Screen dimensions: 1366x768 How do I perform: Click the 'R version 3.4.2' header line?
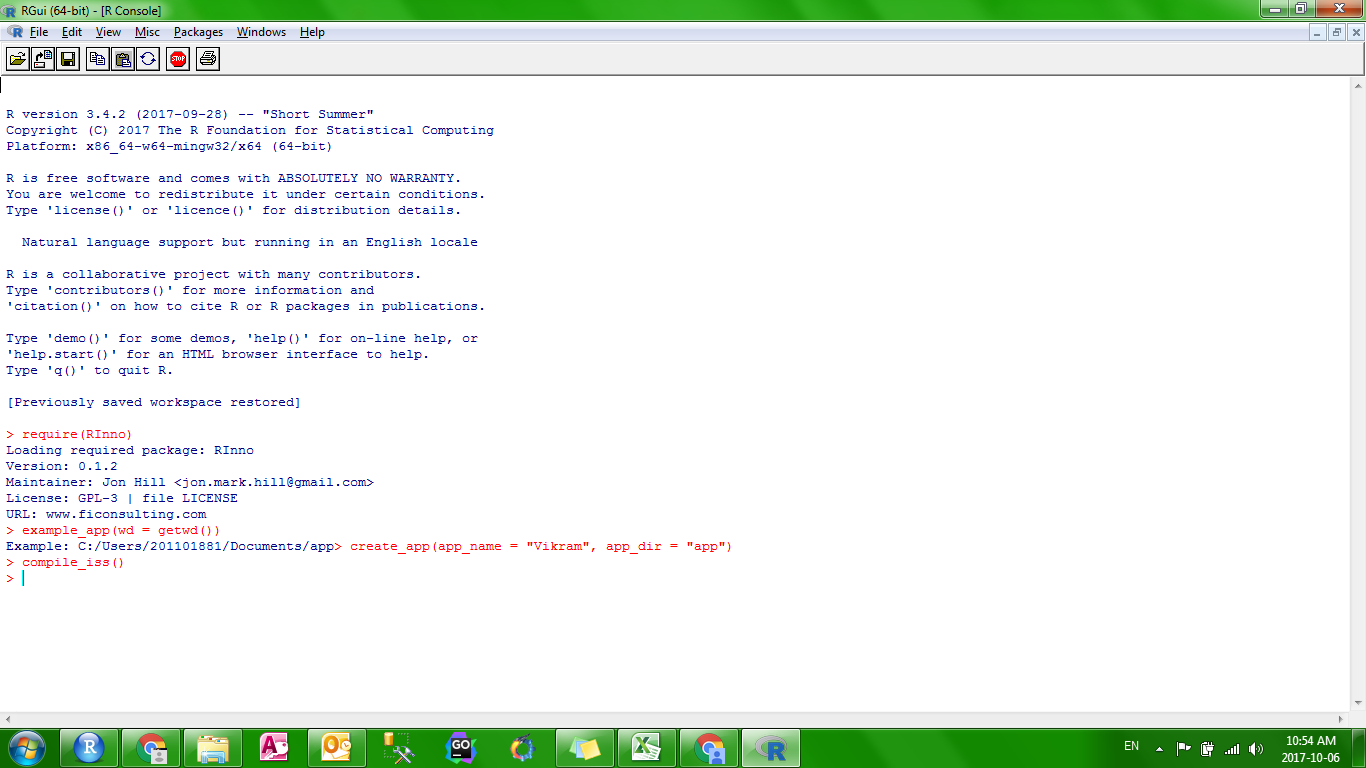coord(190,114)
